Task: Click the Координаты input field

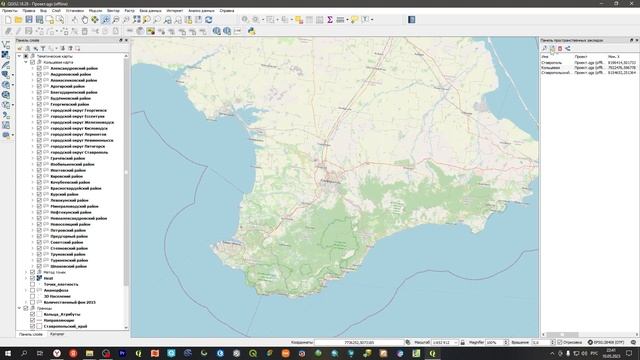Action: point(359,342)
